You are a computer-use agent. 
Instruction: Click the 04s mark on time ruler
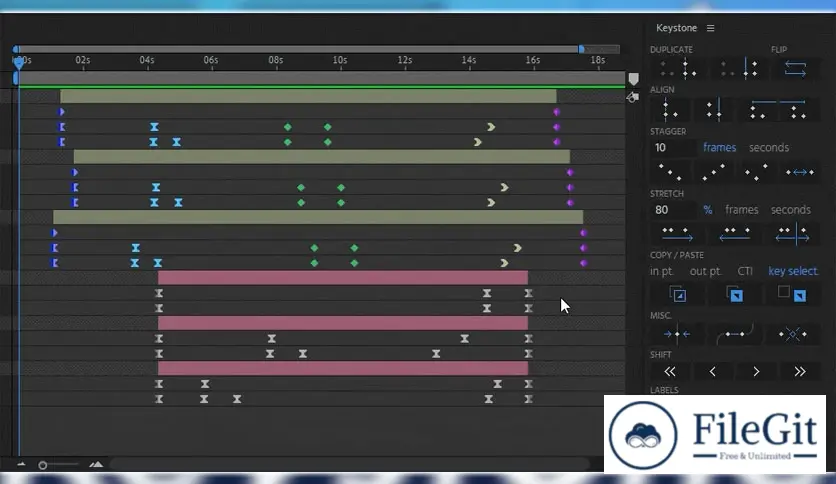[x=147, y=60]
